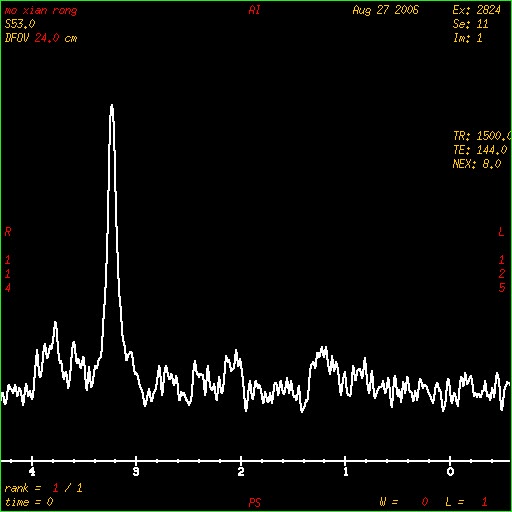Click the S53.0 slice location label
Viewport: 512px width, 512px height.
pyautogui.click(x=20, y=24)
